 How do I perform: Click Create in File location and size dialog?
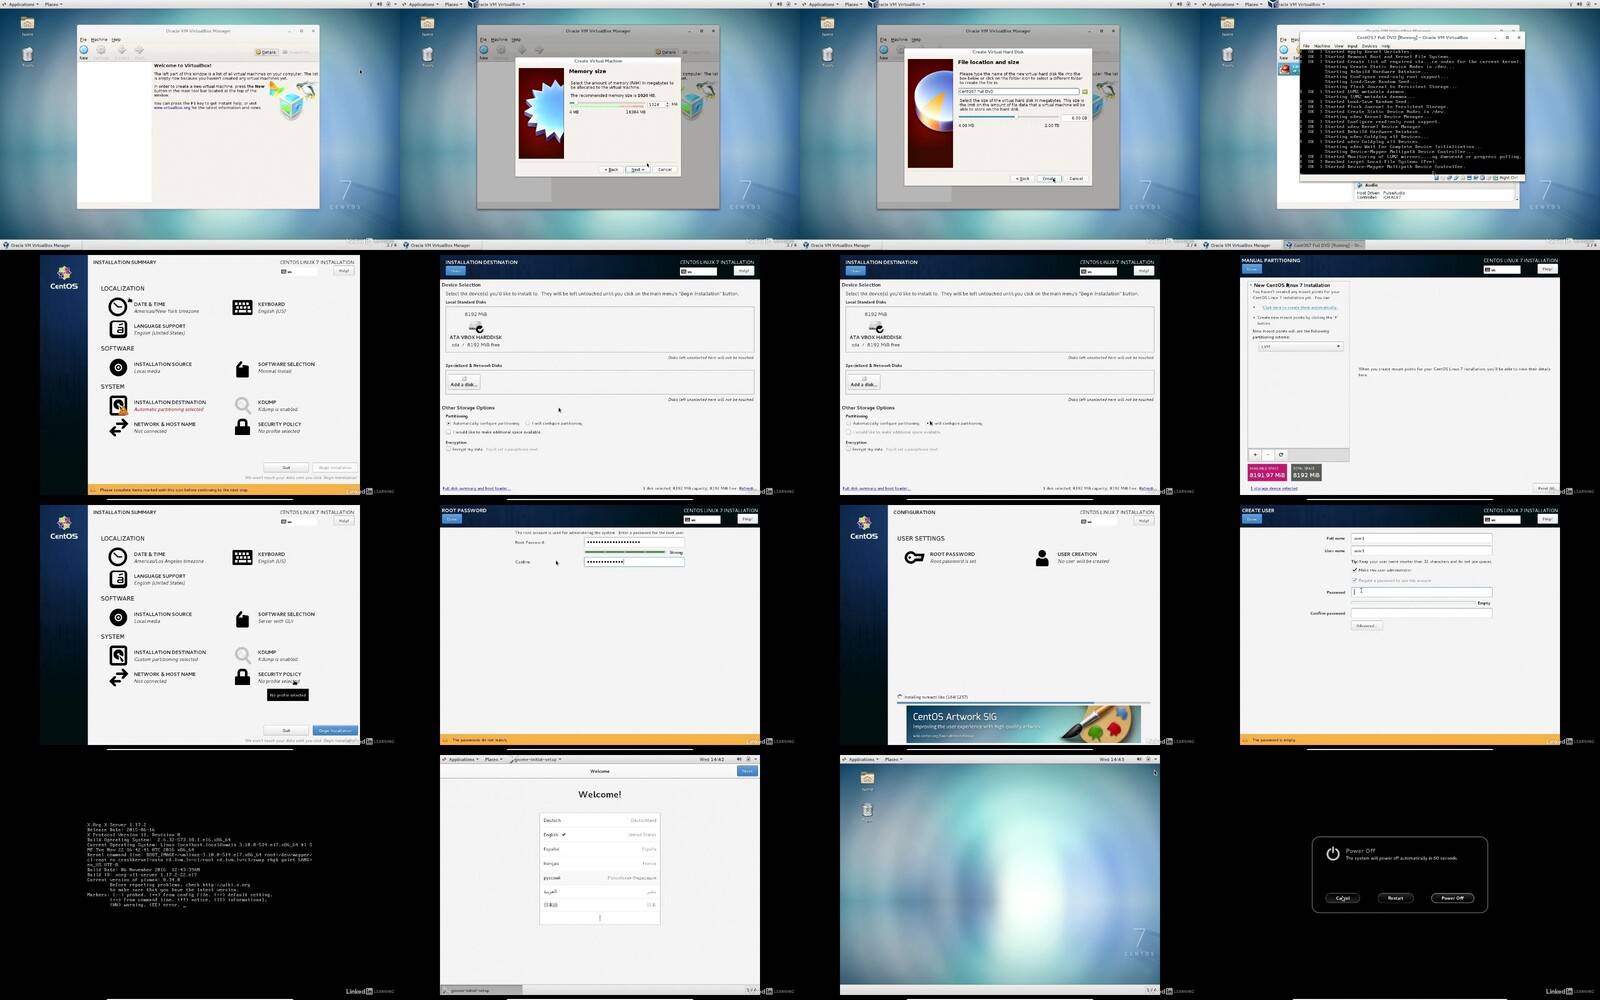(x=1049, y=179)
